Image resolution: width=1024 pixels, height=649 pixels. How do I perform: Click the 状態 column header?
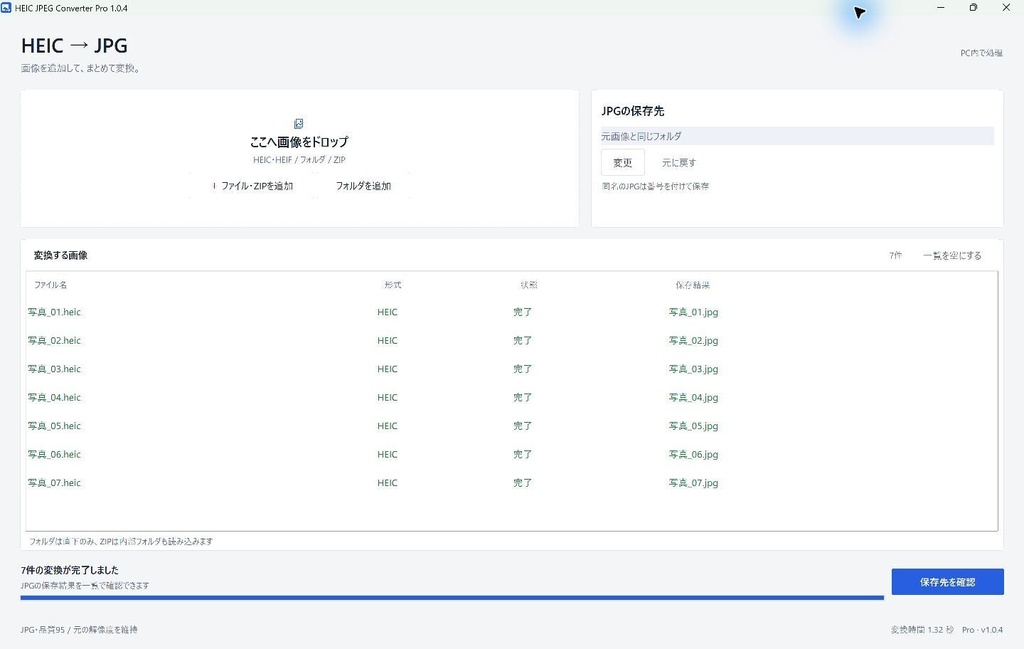(528, 285)
